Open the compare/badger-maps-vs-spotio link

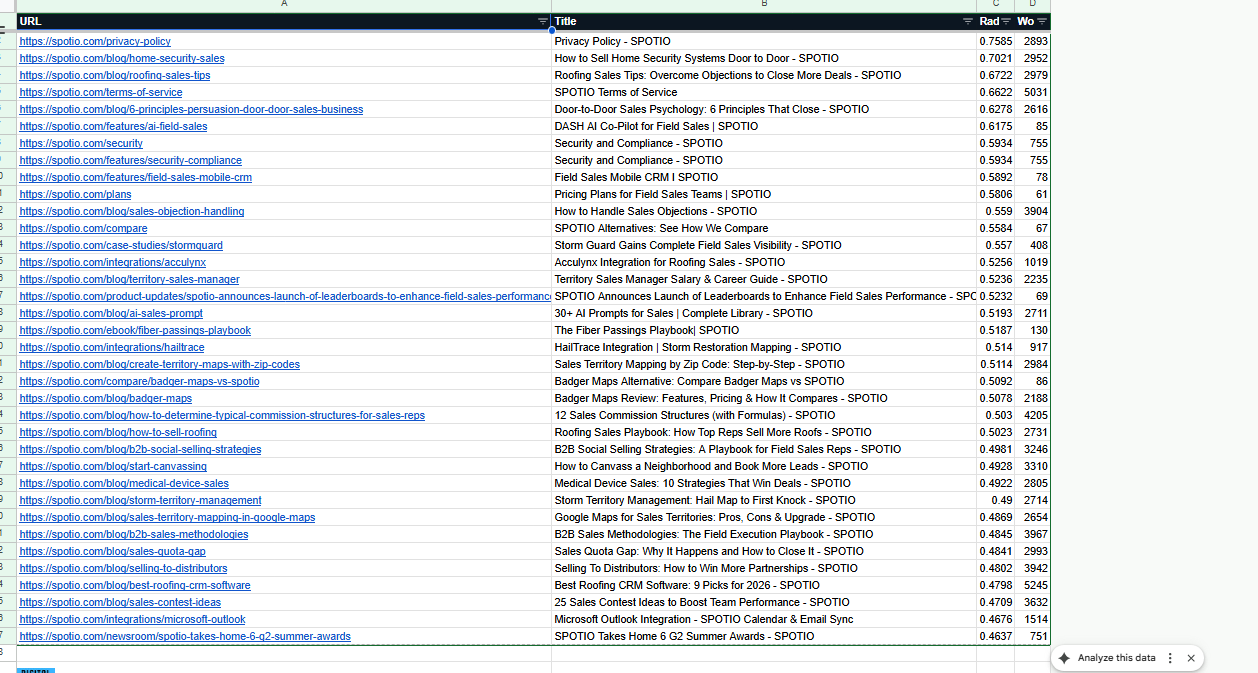point(139,381)
